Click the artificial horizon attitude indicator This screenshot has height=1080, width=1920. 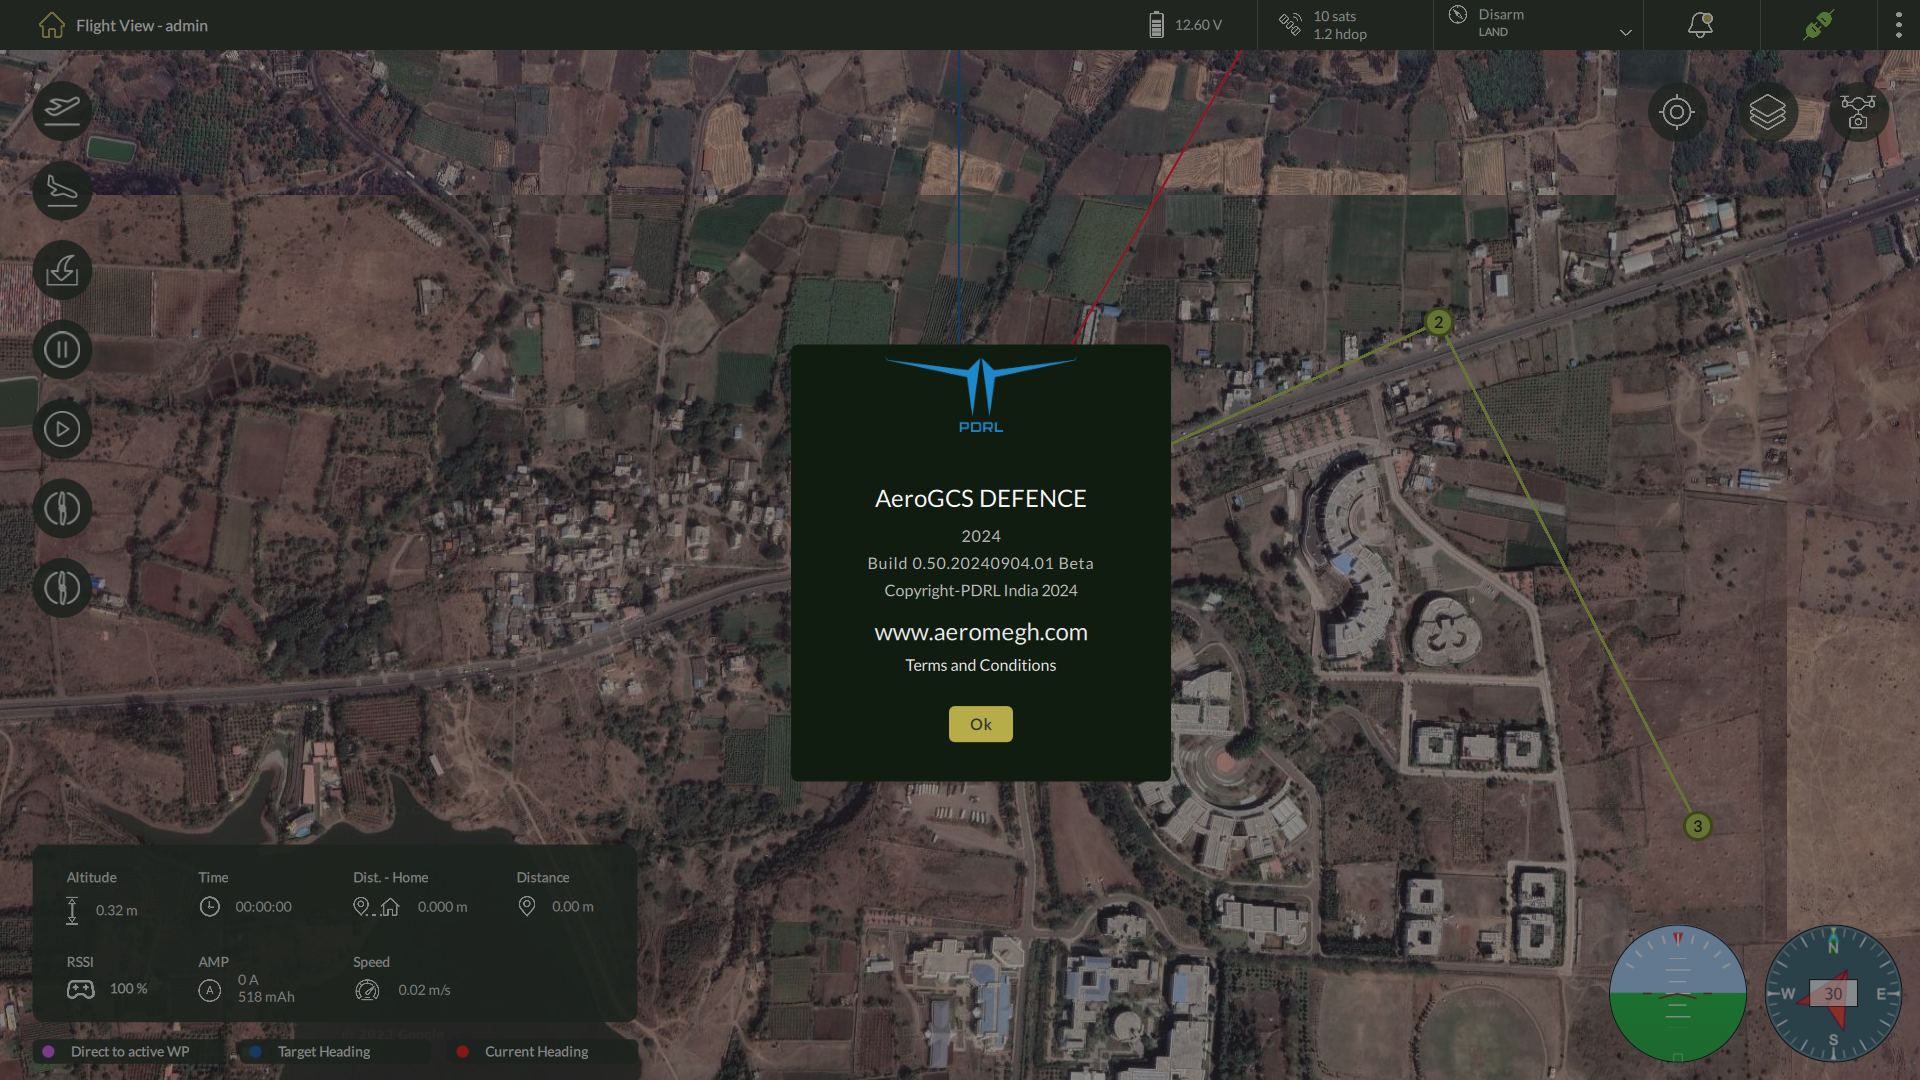pos(1678,993)
